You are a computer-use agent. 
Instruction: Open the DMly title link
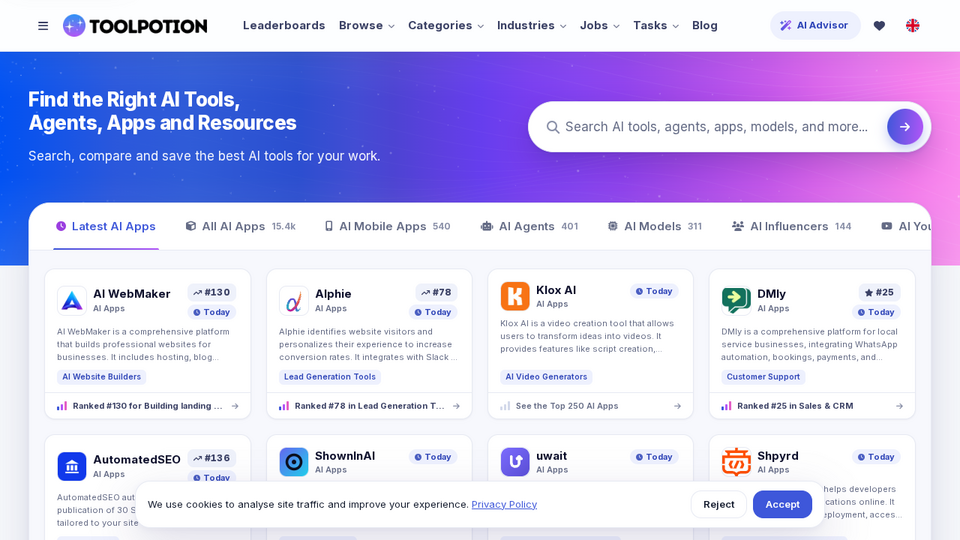[771, 294]
